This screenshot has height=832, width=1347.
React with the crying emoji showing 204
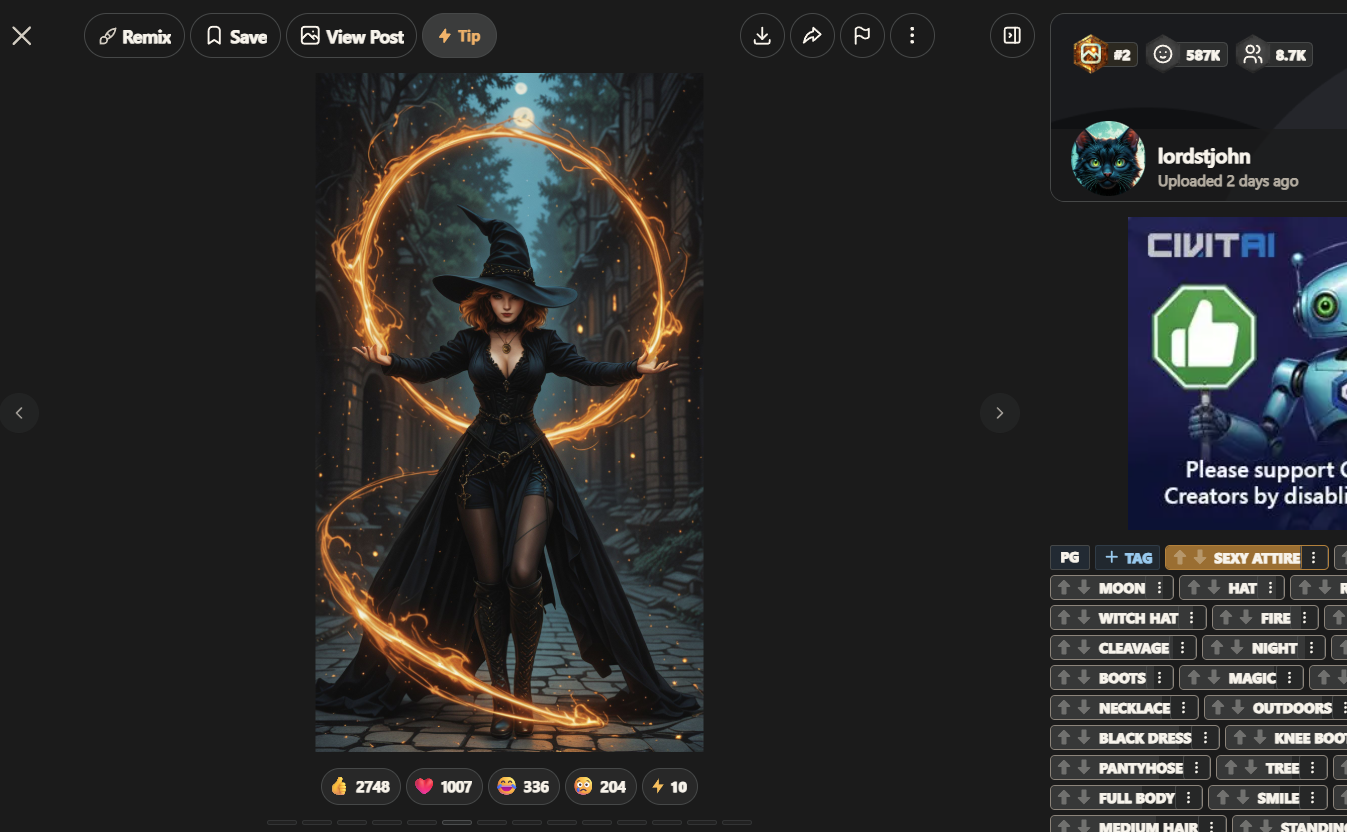[600, 787]
